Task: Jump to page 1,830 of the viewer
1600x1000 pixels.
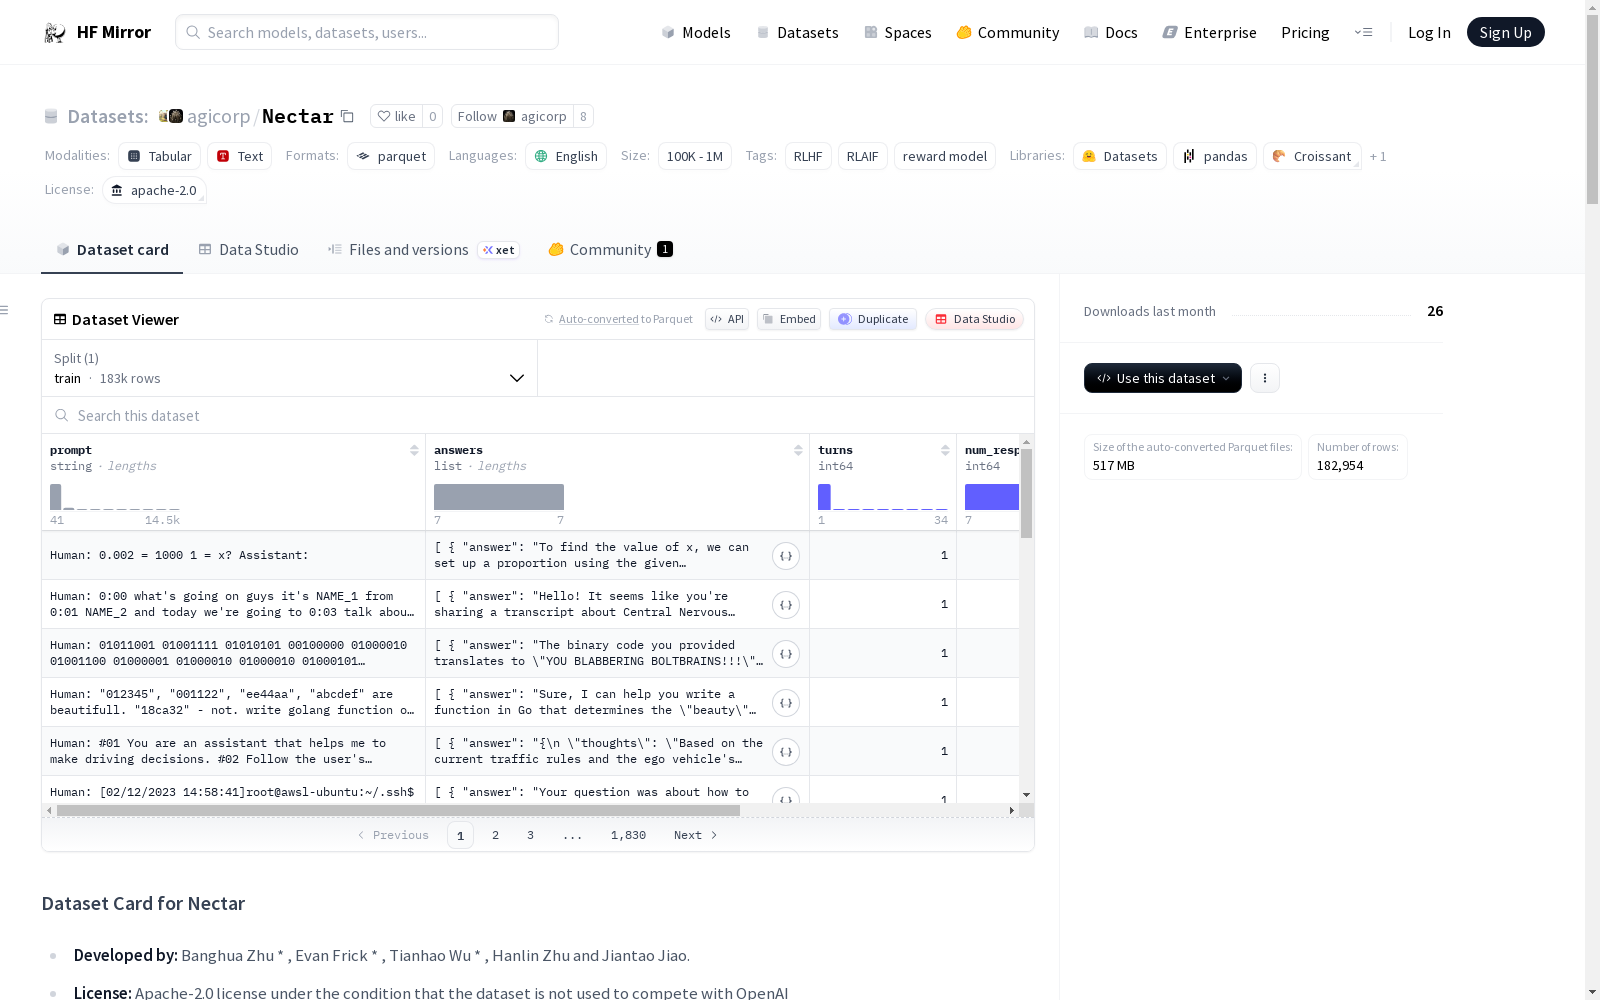Action: pos(628,835)
